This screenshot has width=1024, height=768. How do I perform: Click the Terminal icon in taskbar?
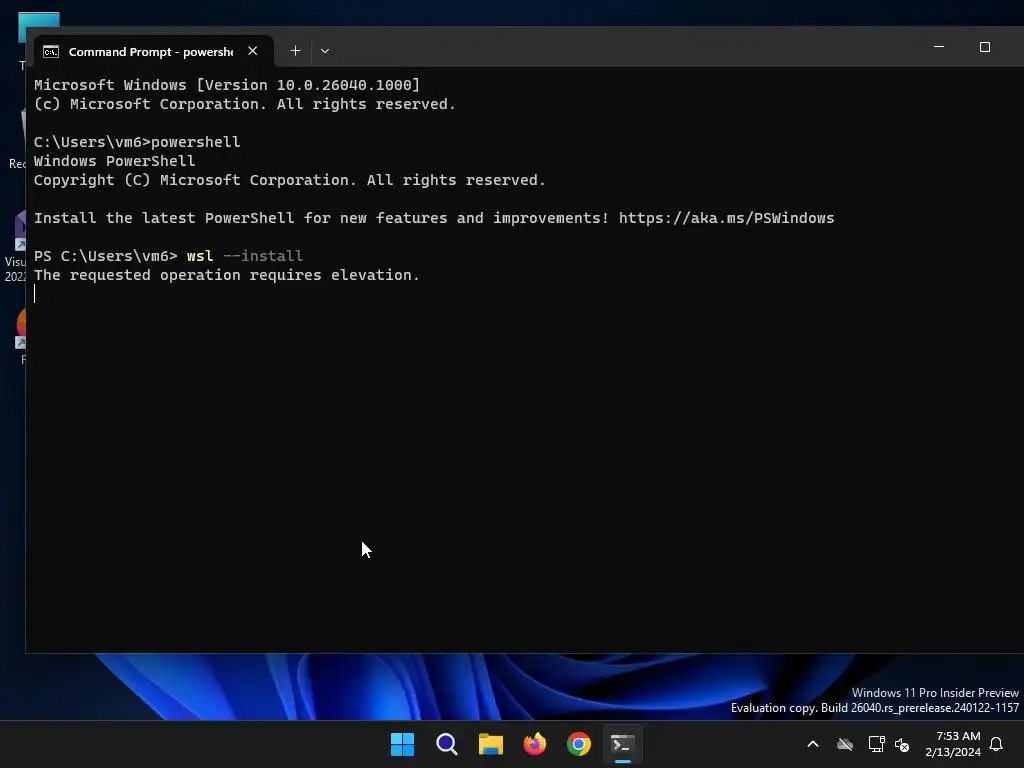click(622, 744)
